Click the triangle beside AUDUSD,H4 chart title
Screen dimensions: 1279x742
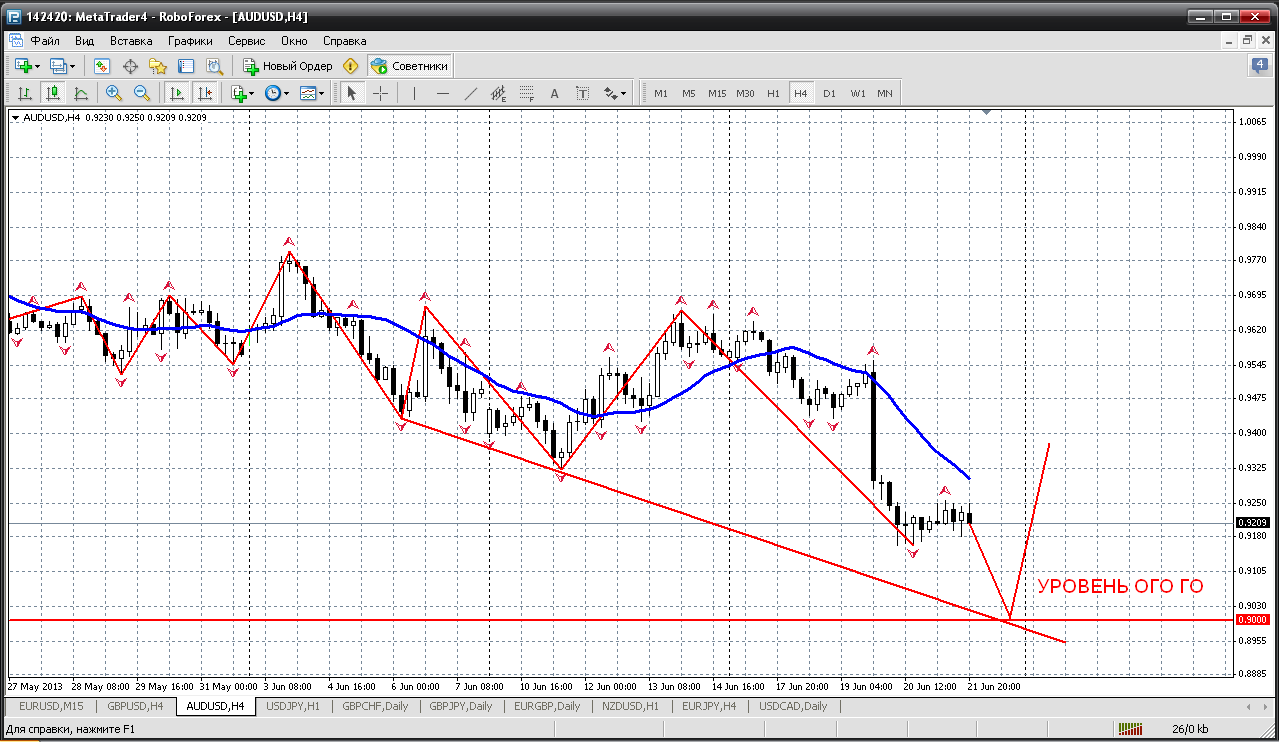tap(16, 117)
